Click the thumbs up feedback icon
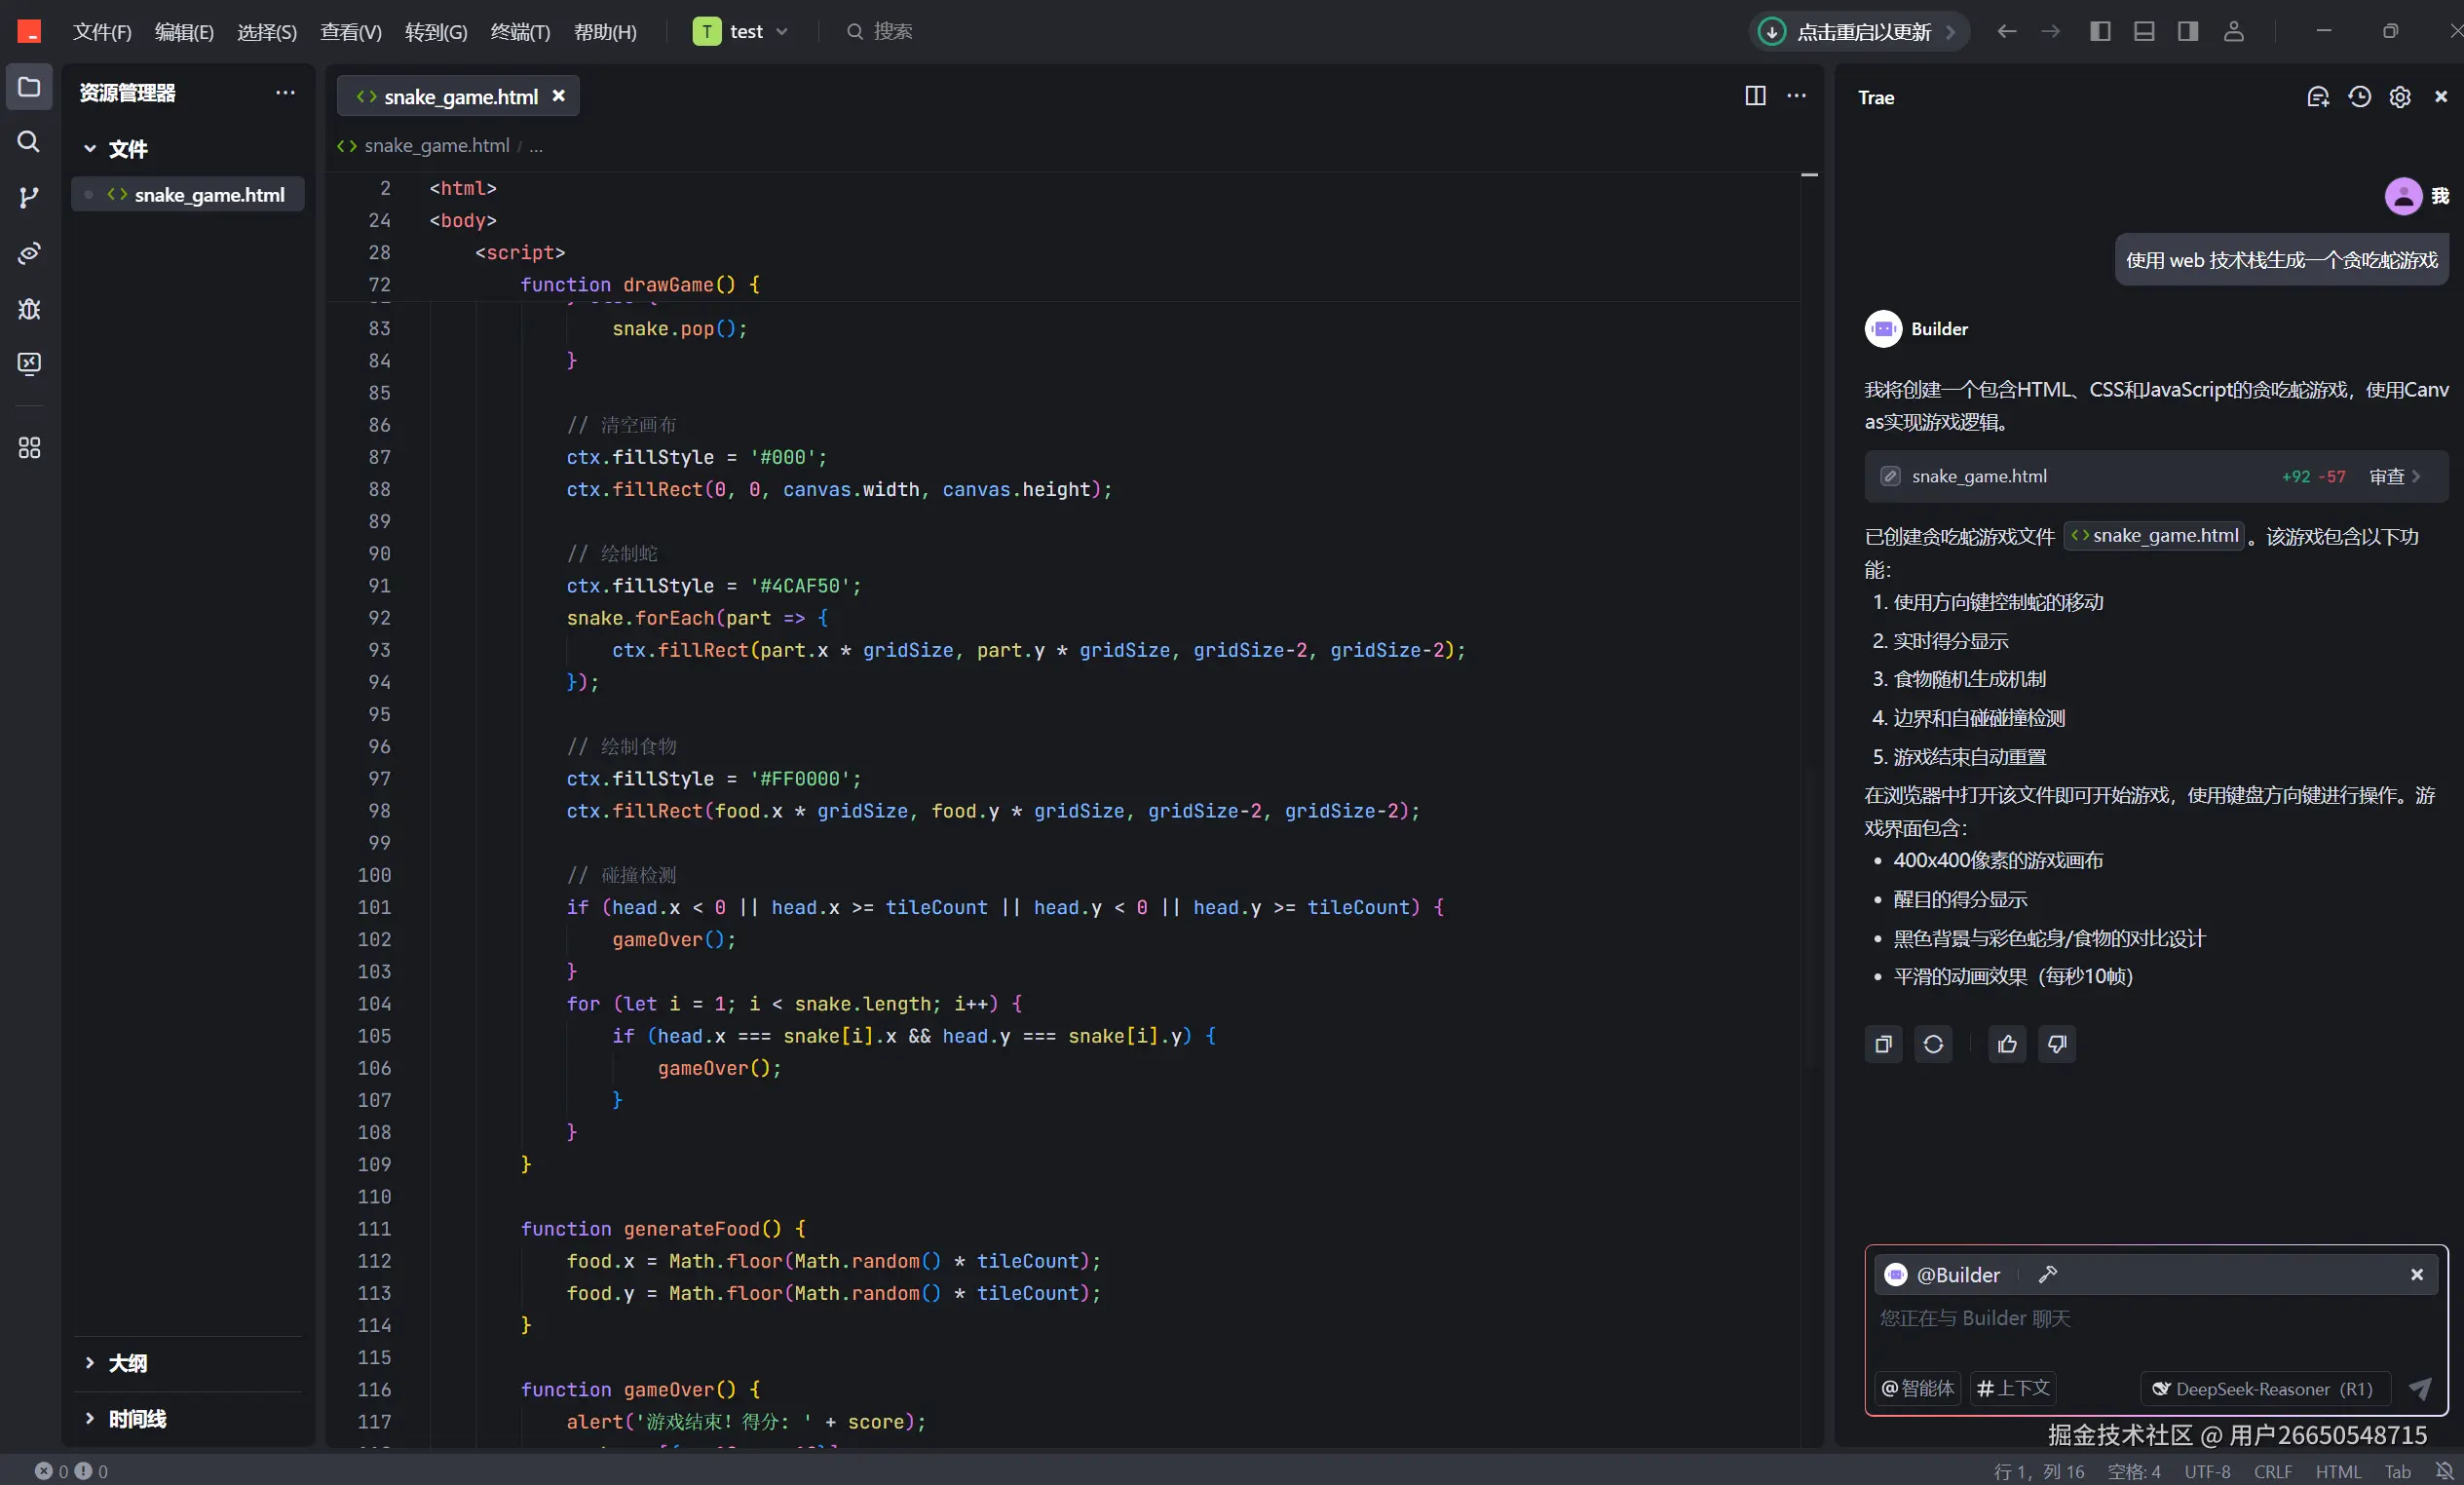The image size is (2464, 1485). click(x=2007, y=1044)
